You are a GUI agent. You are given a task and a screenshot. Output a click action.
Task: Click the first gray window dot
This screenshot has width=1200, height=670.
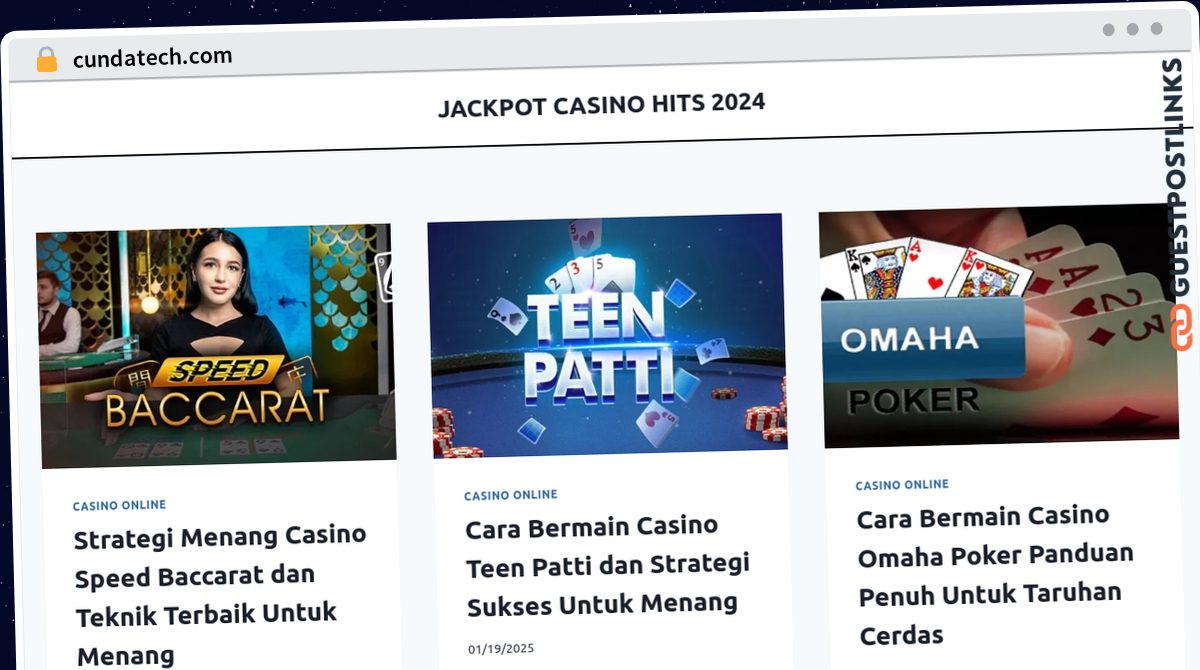point(1109,30)
